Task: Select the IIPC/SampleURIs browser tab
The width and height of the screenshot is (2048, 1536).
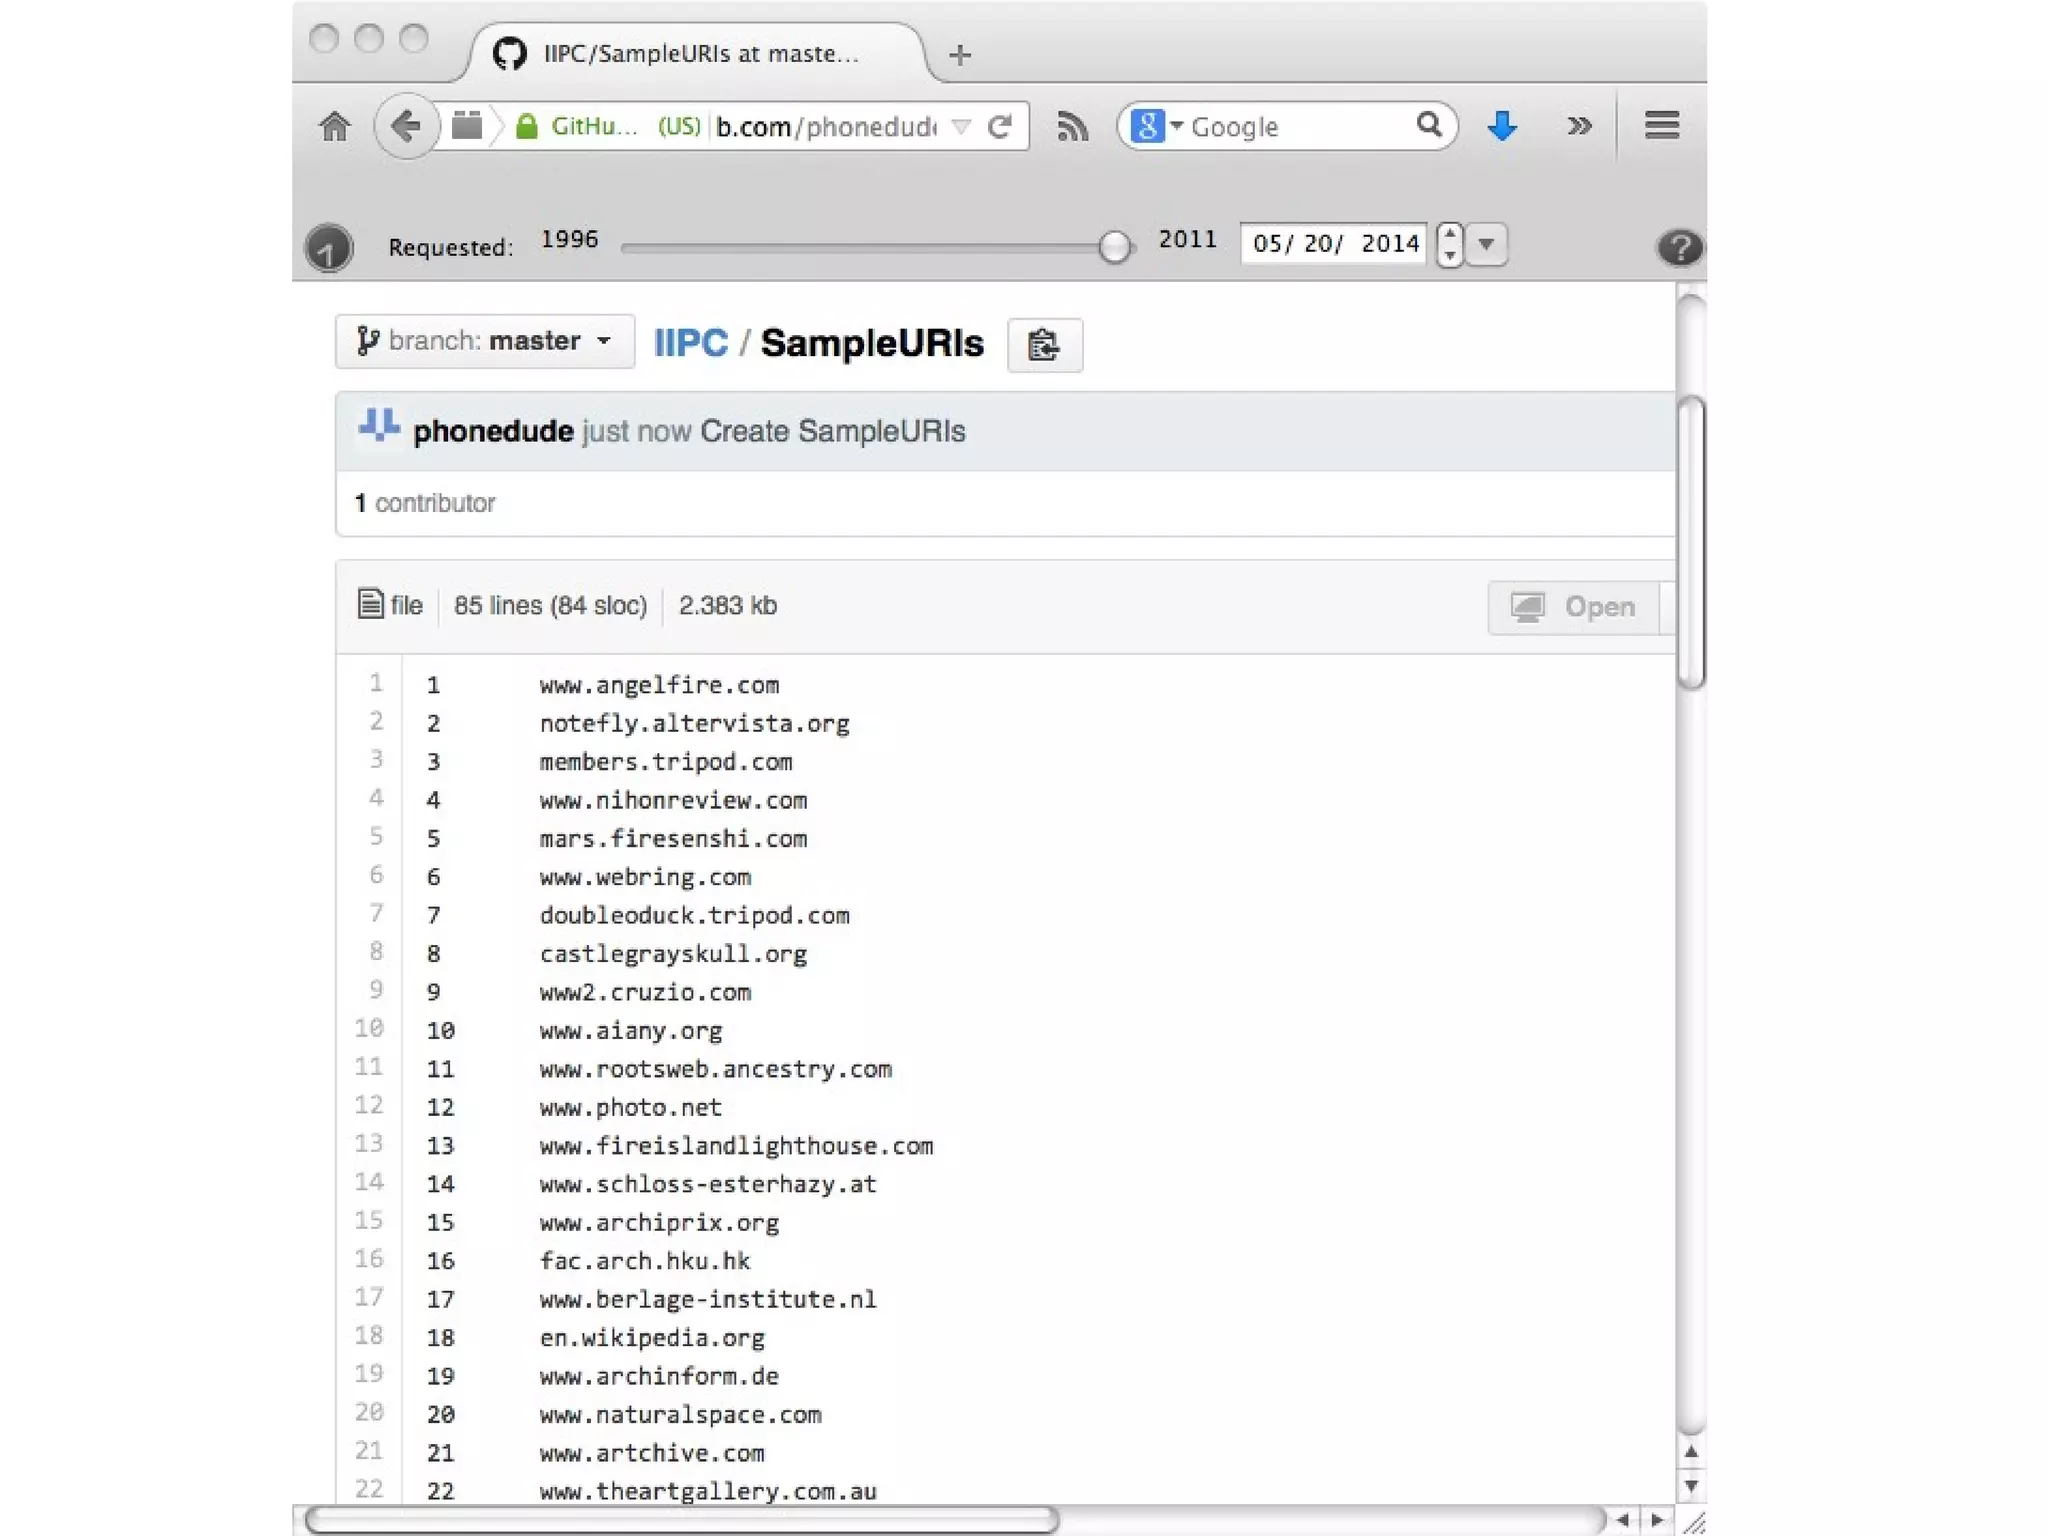Action: [x=699, y=54]
